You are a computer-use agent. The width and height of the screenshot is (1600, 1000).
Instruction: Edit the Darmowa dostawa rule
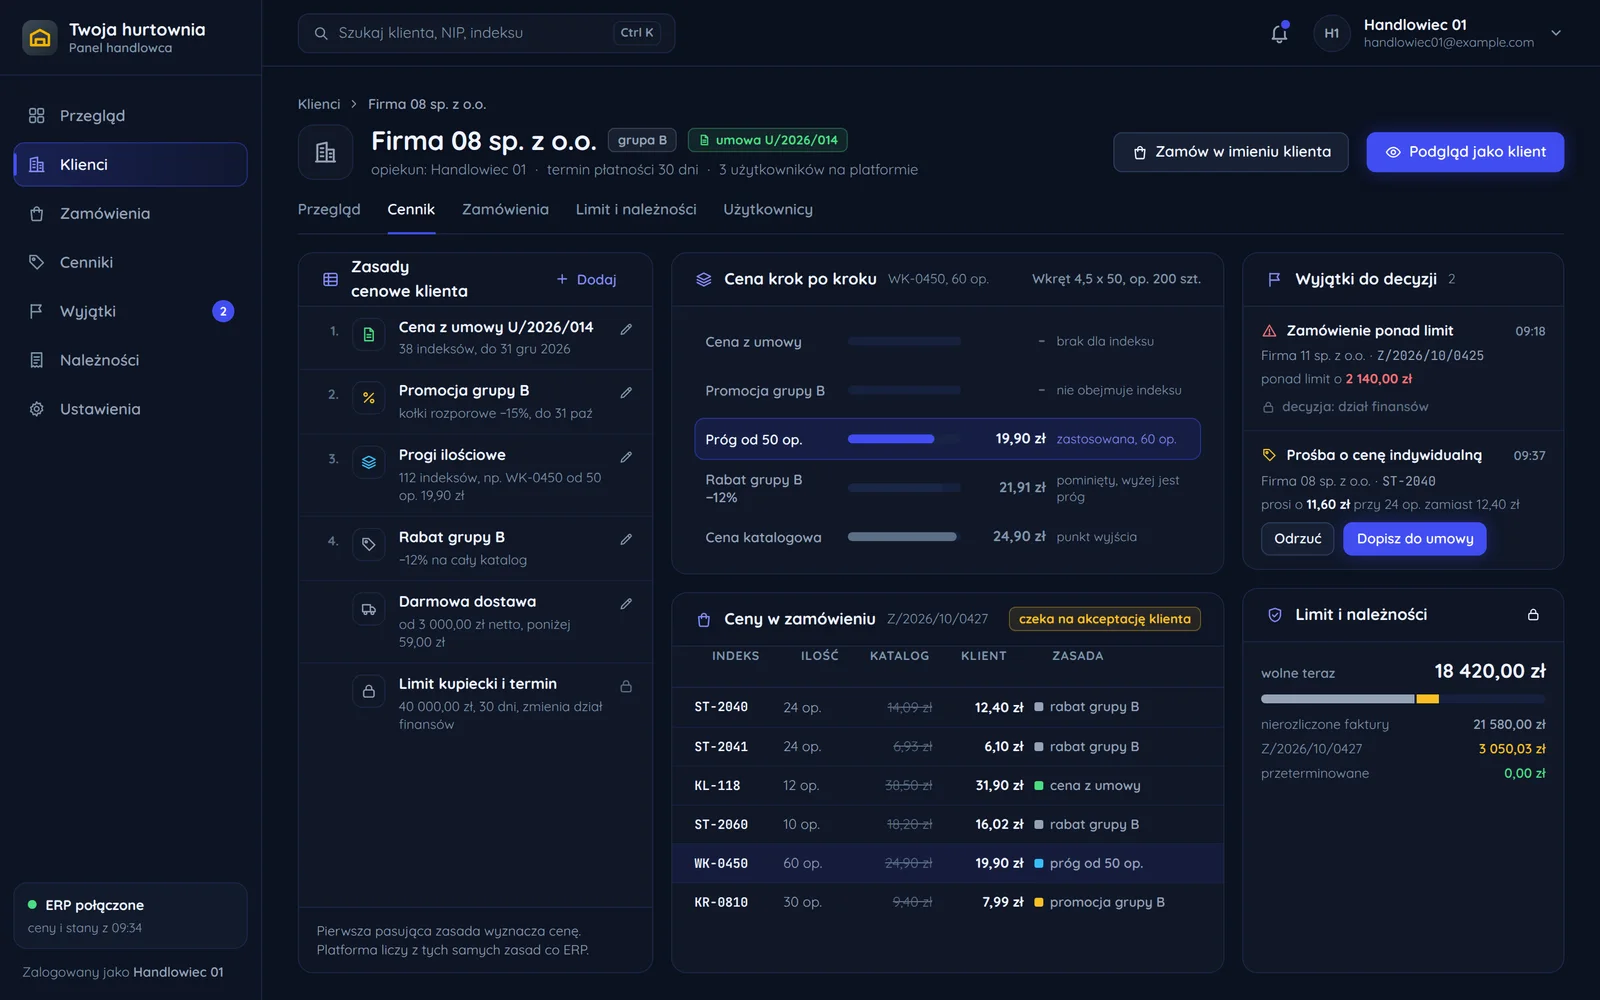(626, 604)
